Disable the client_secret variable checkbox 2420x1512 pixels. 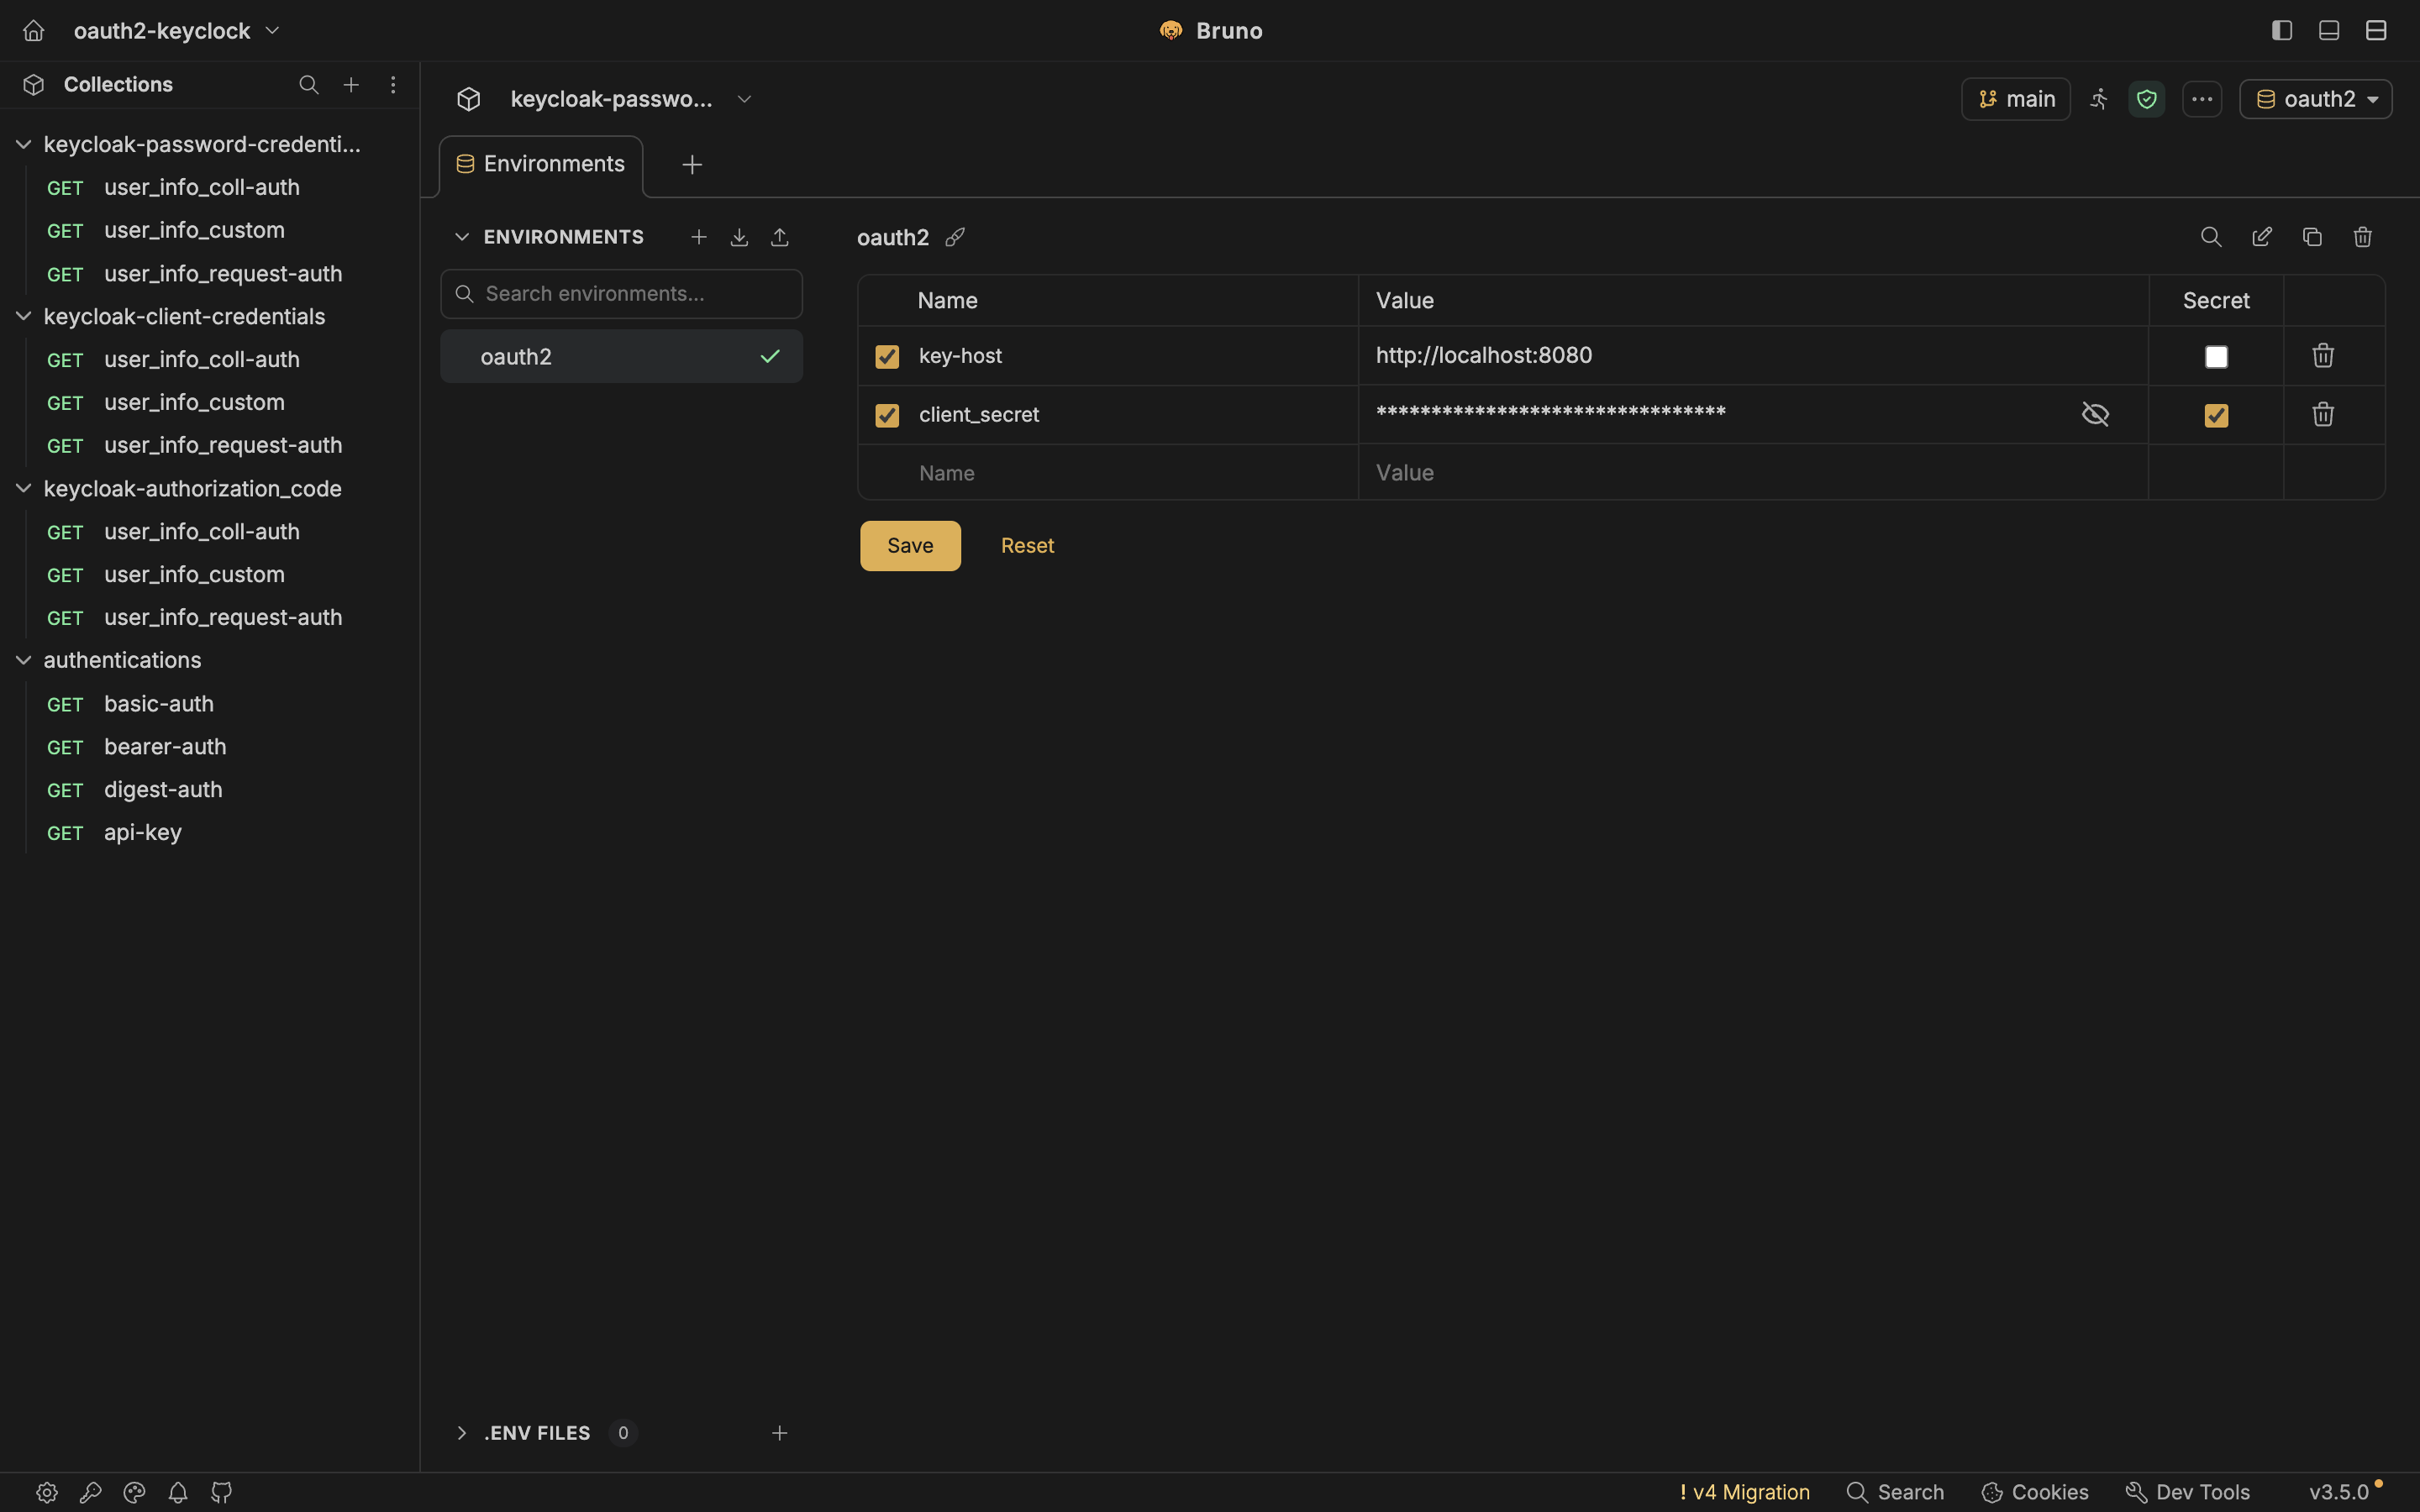[887, 415]
